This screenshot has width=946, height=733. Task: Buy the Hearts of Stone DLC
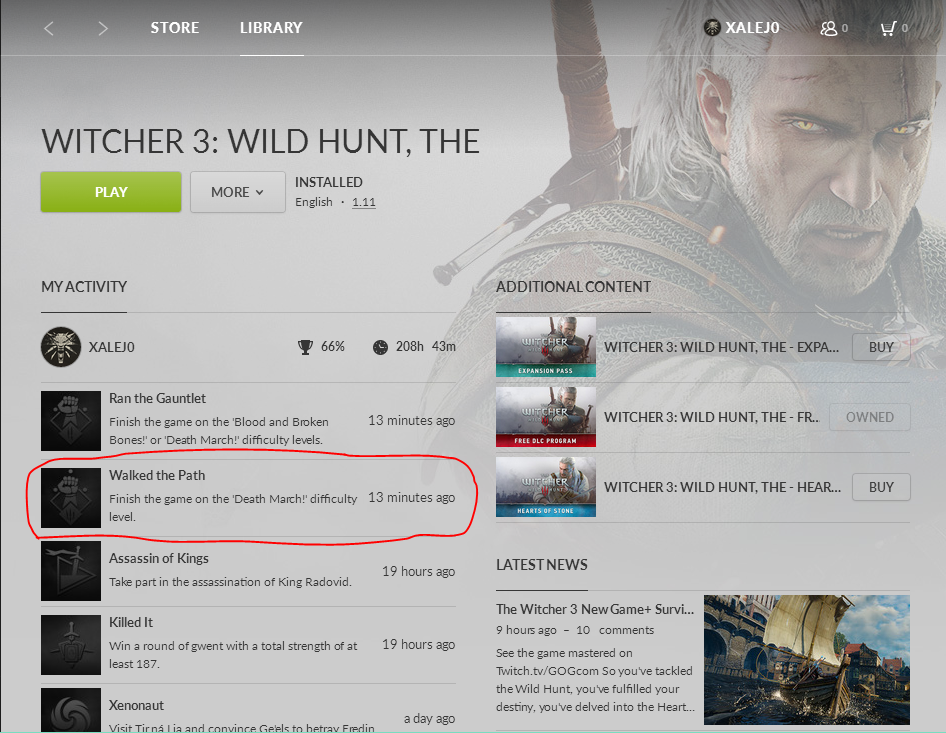click(881, 487)
